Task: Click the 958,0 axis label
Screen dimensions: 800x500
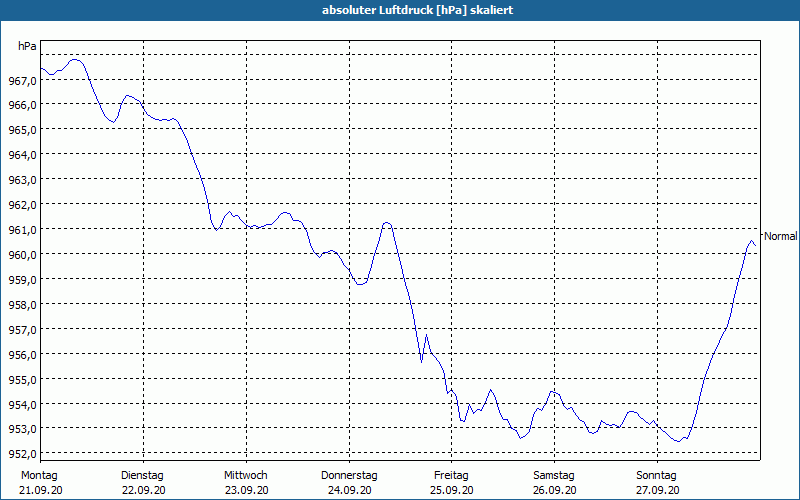Action: point(22,305)
